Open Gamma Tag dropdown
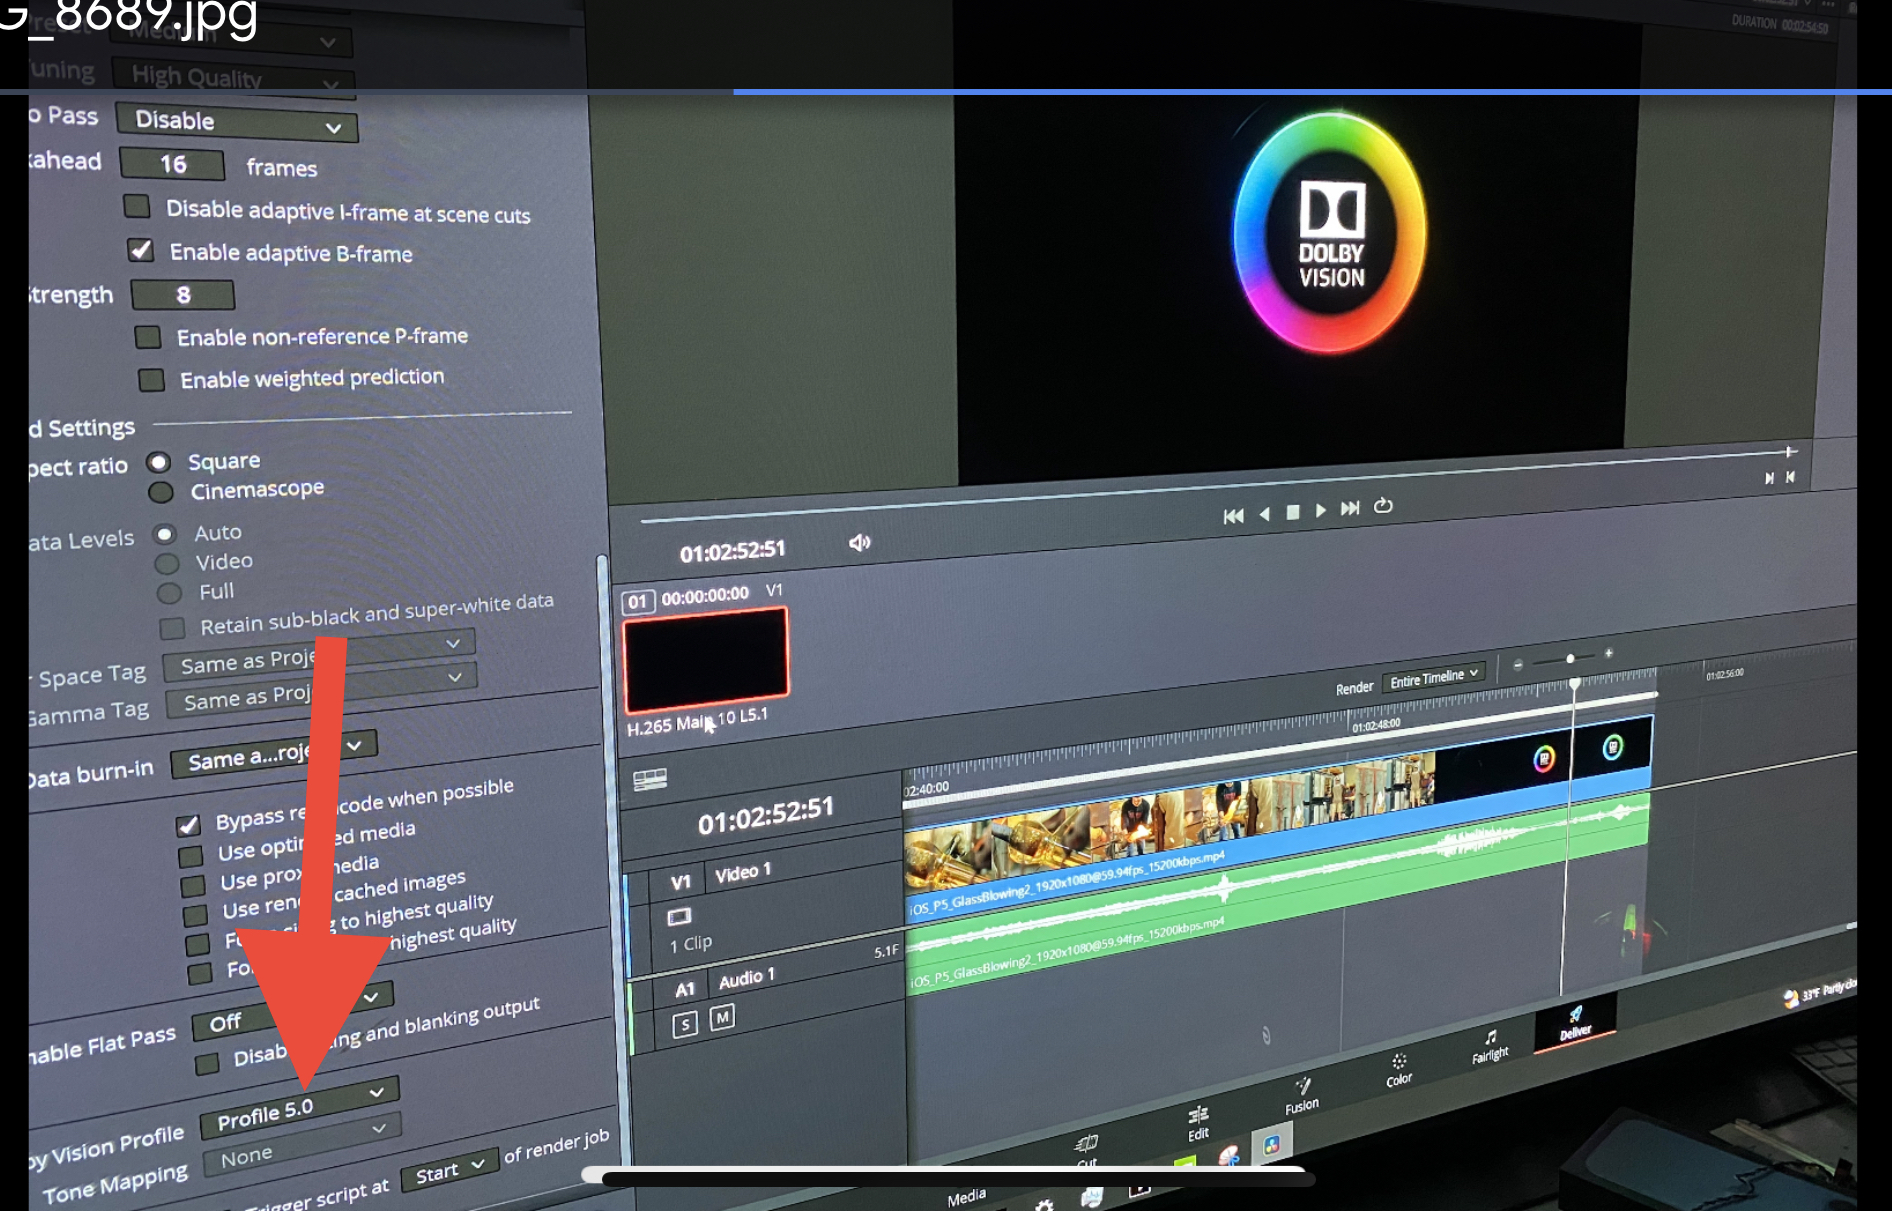Image resolution: width=1892 pixels, height=1211 pixels. coord(321,689)
